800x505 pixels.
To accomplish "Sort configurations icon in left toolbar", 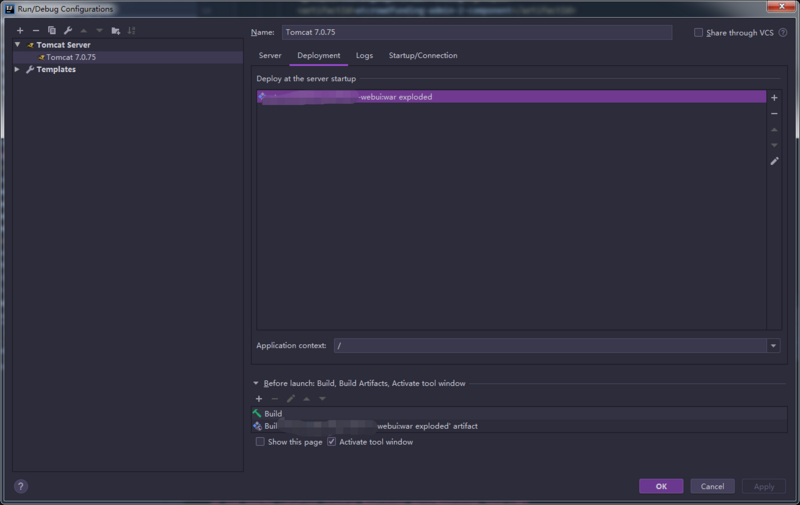I will (x=132, y=31).
